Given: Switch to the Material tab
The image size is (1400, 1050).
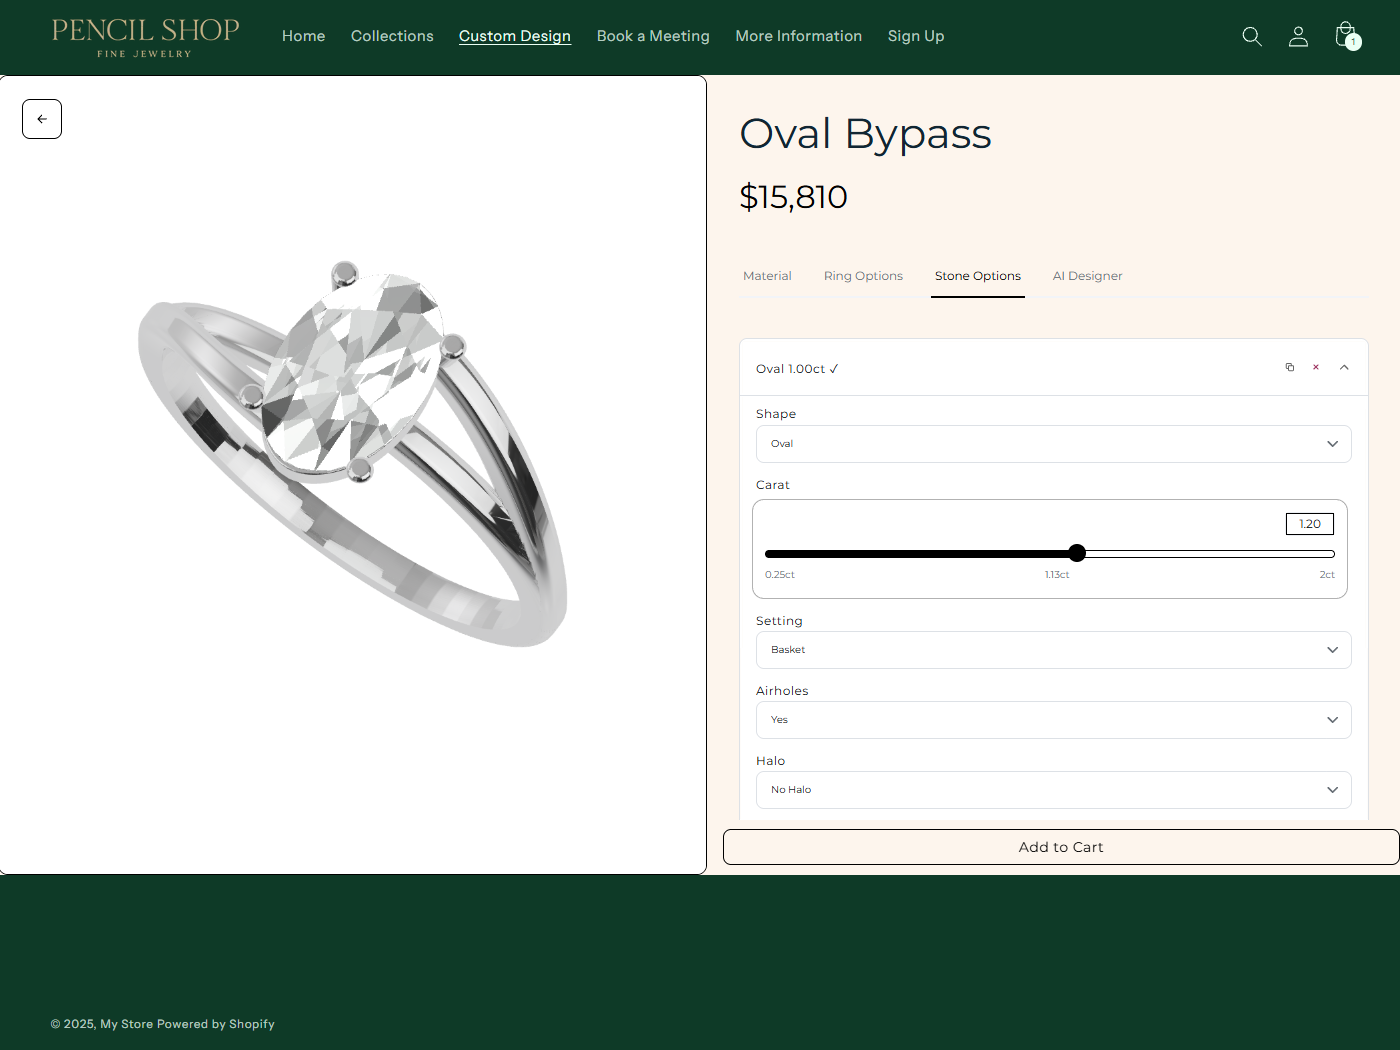Looking at the screenshot, I should [x=767, y=276].
